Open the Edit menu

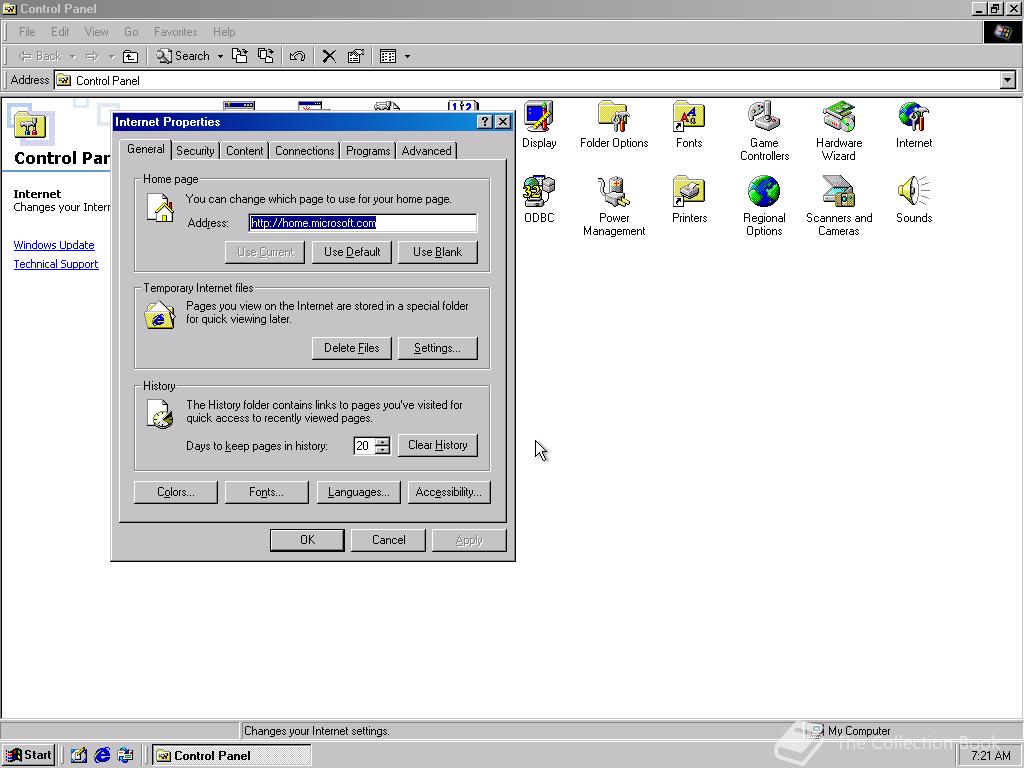pyautogui.click(x=60, y=32)
